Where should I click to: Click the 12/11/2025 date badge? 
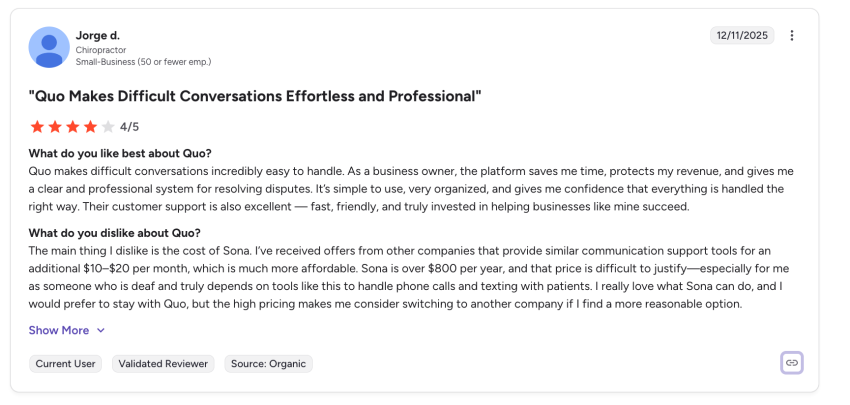tap(741, 36)
